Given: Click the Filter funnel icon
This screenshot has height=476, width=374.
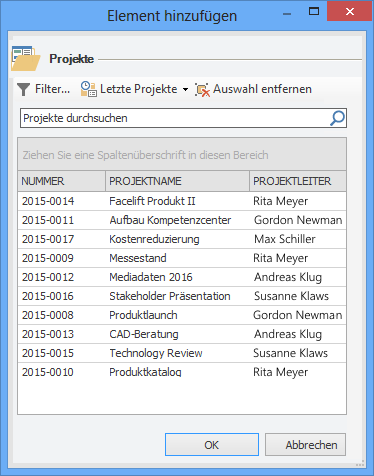Looking at the screenshot, I should click(x=23, y=89).
